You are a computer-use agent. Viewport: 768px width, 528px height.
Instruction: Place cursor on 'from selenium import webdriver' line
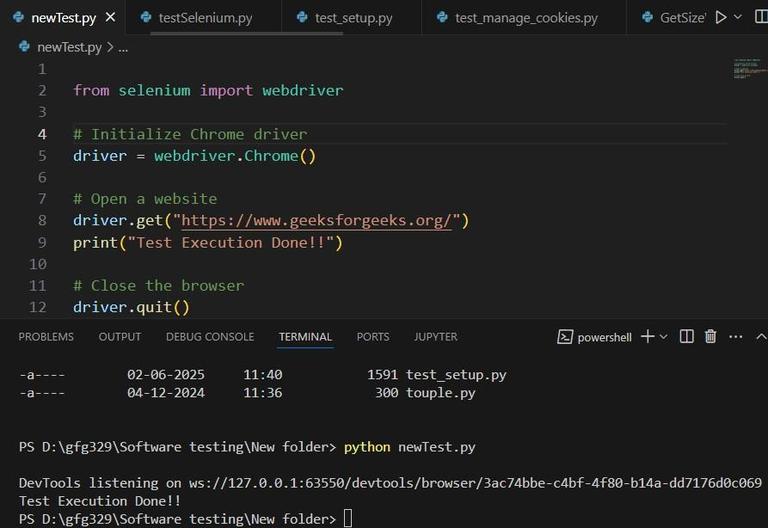(x=208, y=91)
